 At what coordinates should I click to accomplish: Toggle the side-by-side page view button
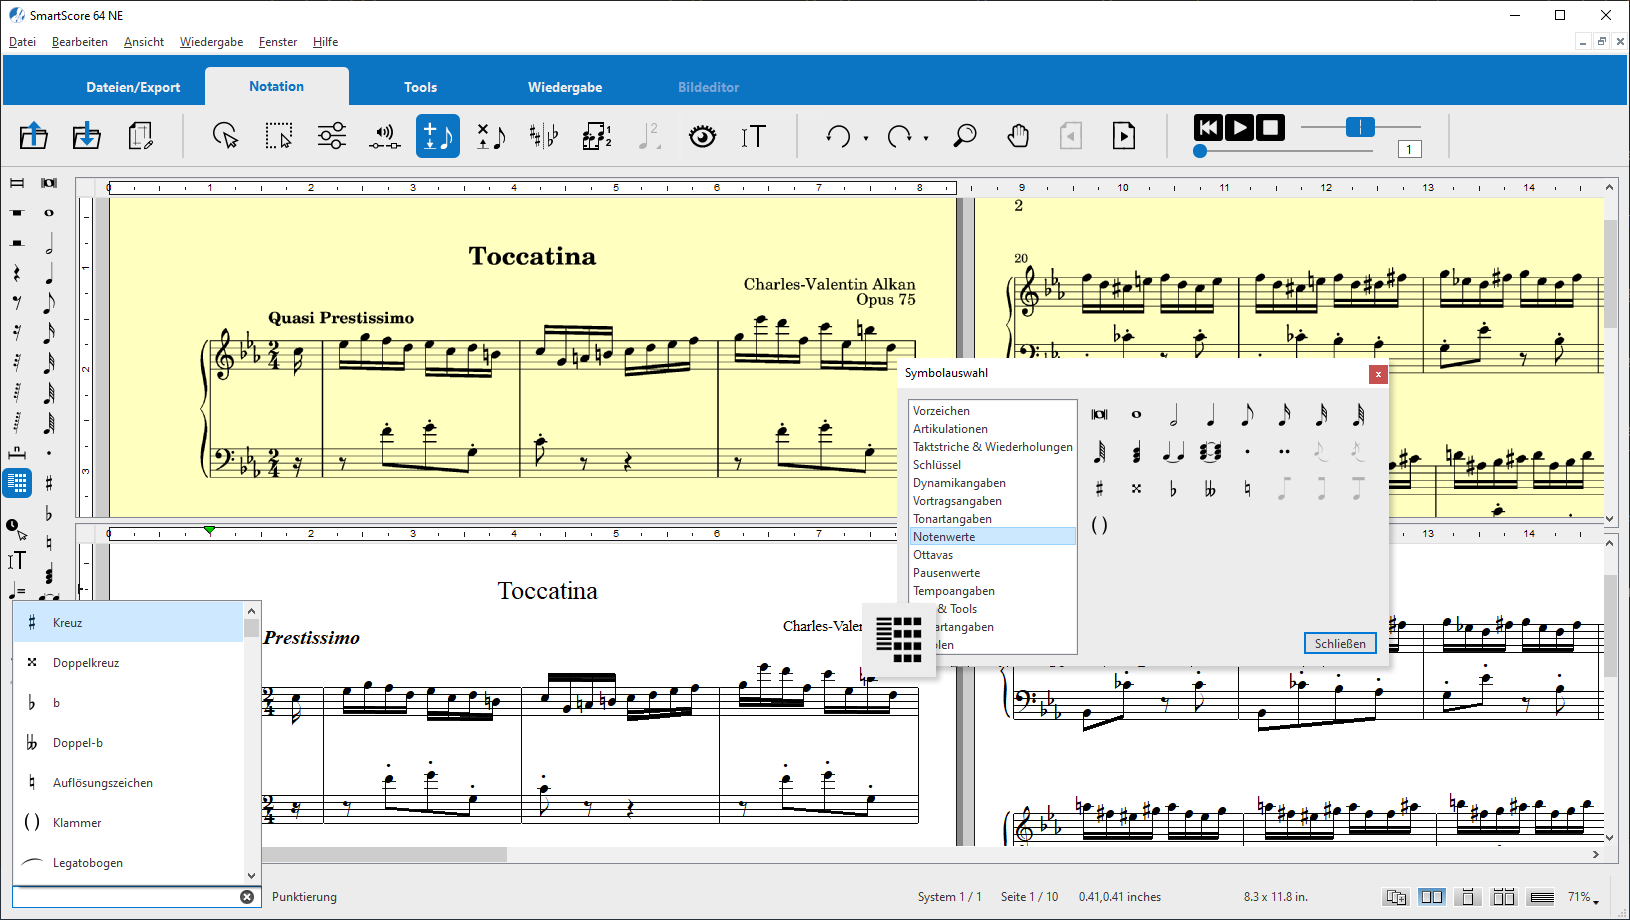pos(1431,897)
